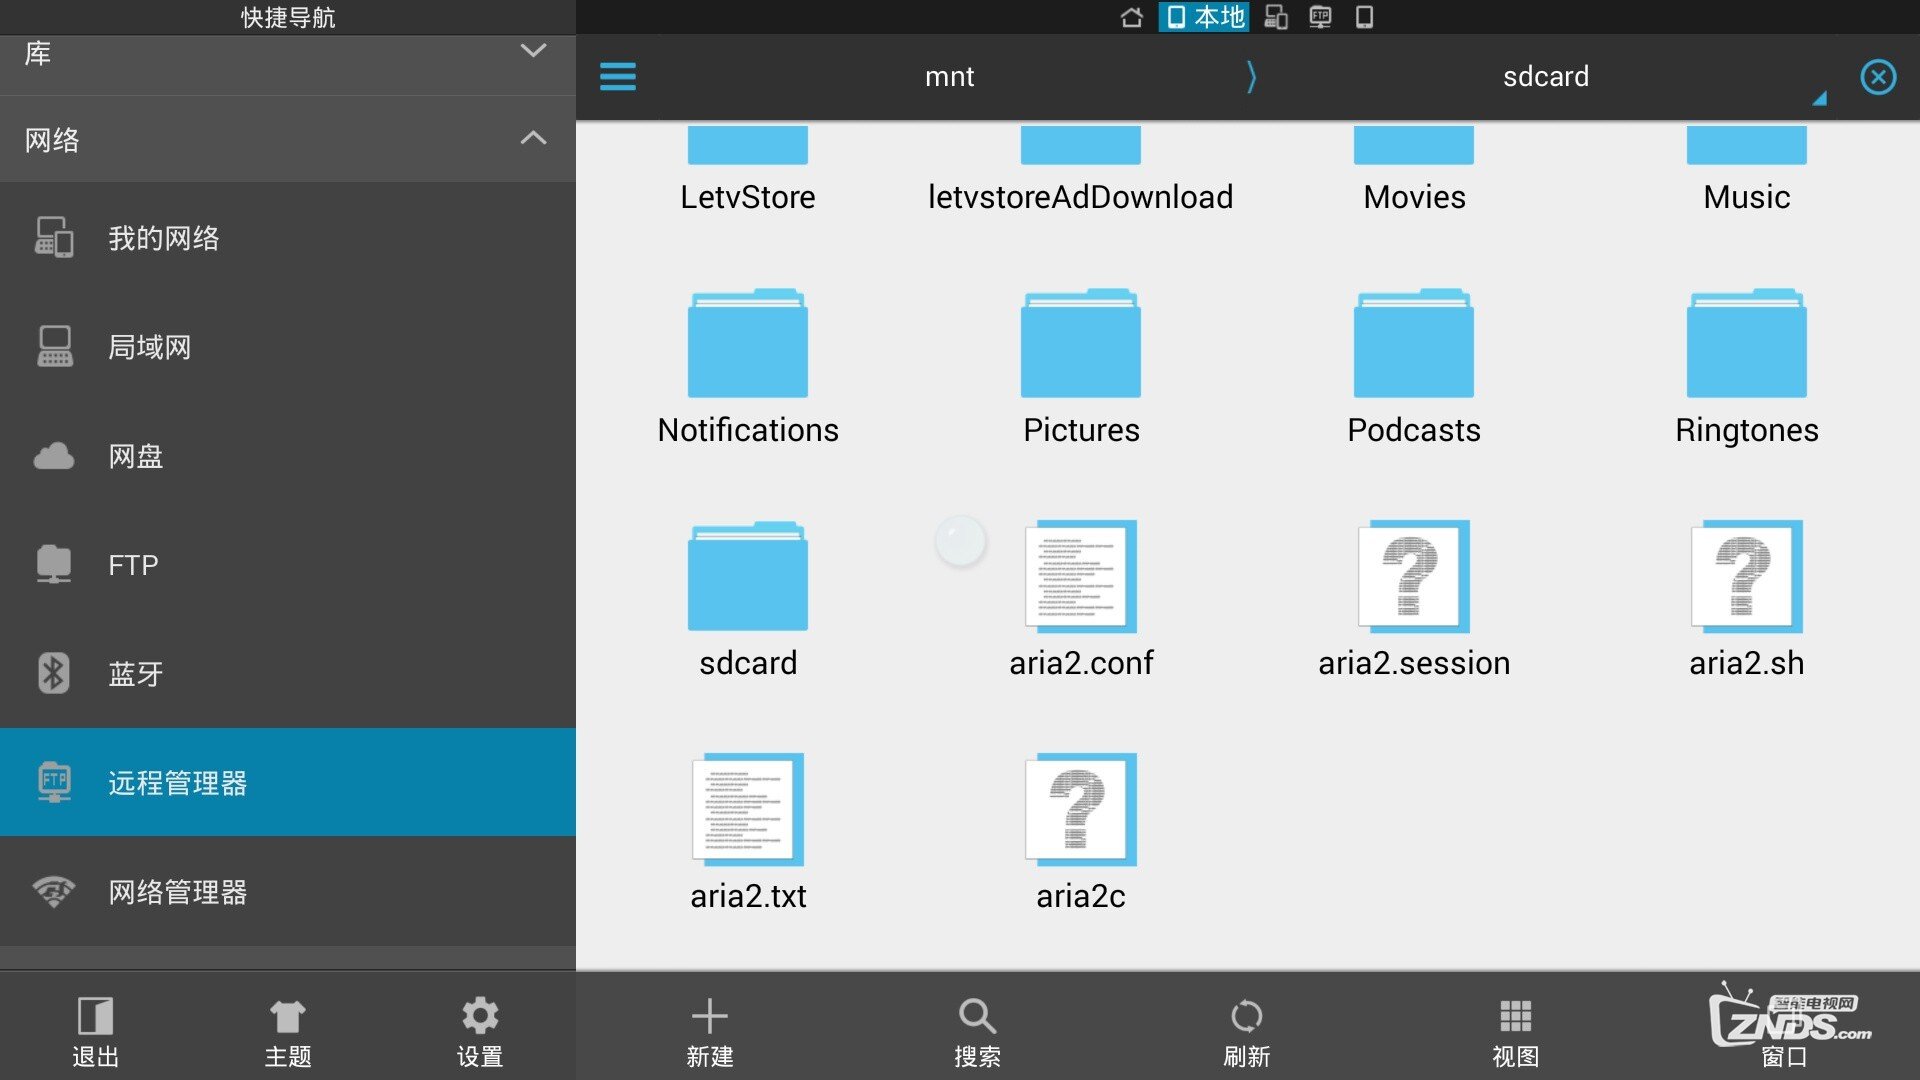The height and width of the screenshot is (1080, 1920).
Task: Go to home icon in top bar
Action: tap(1131, 17)
